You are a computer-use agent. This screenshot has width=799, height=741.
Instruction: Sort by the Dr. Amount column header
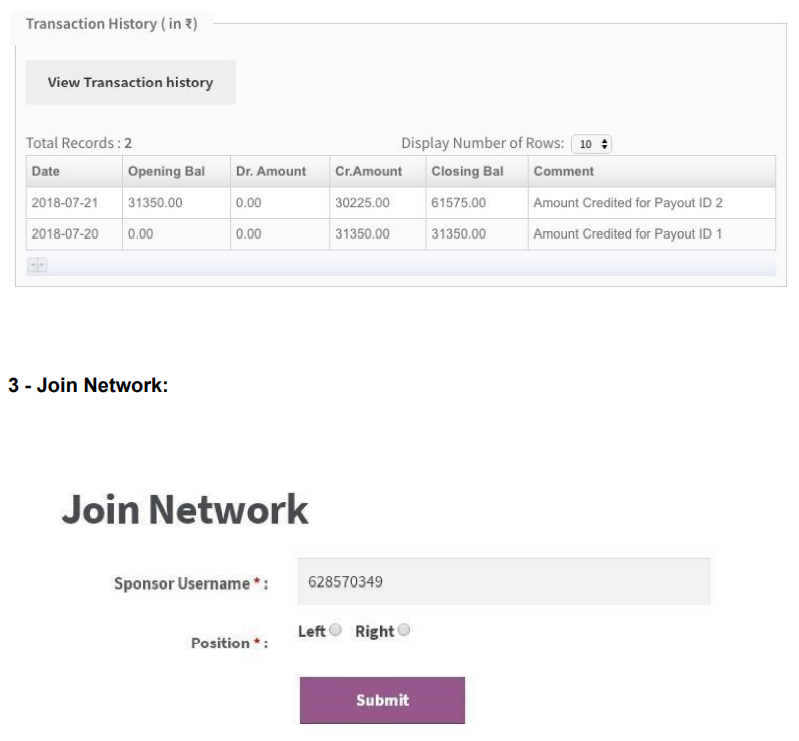click(x=280, y=171)
